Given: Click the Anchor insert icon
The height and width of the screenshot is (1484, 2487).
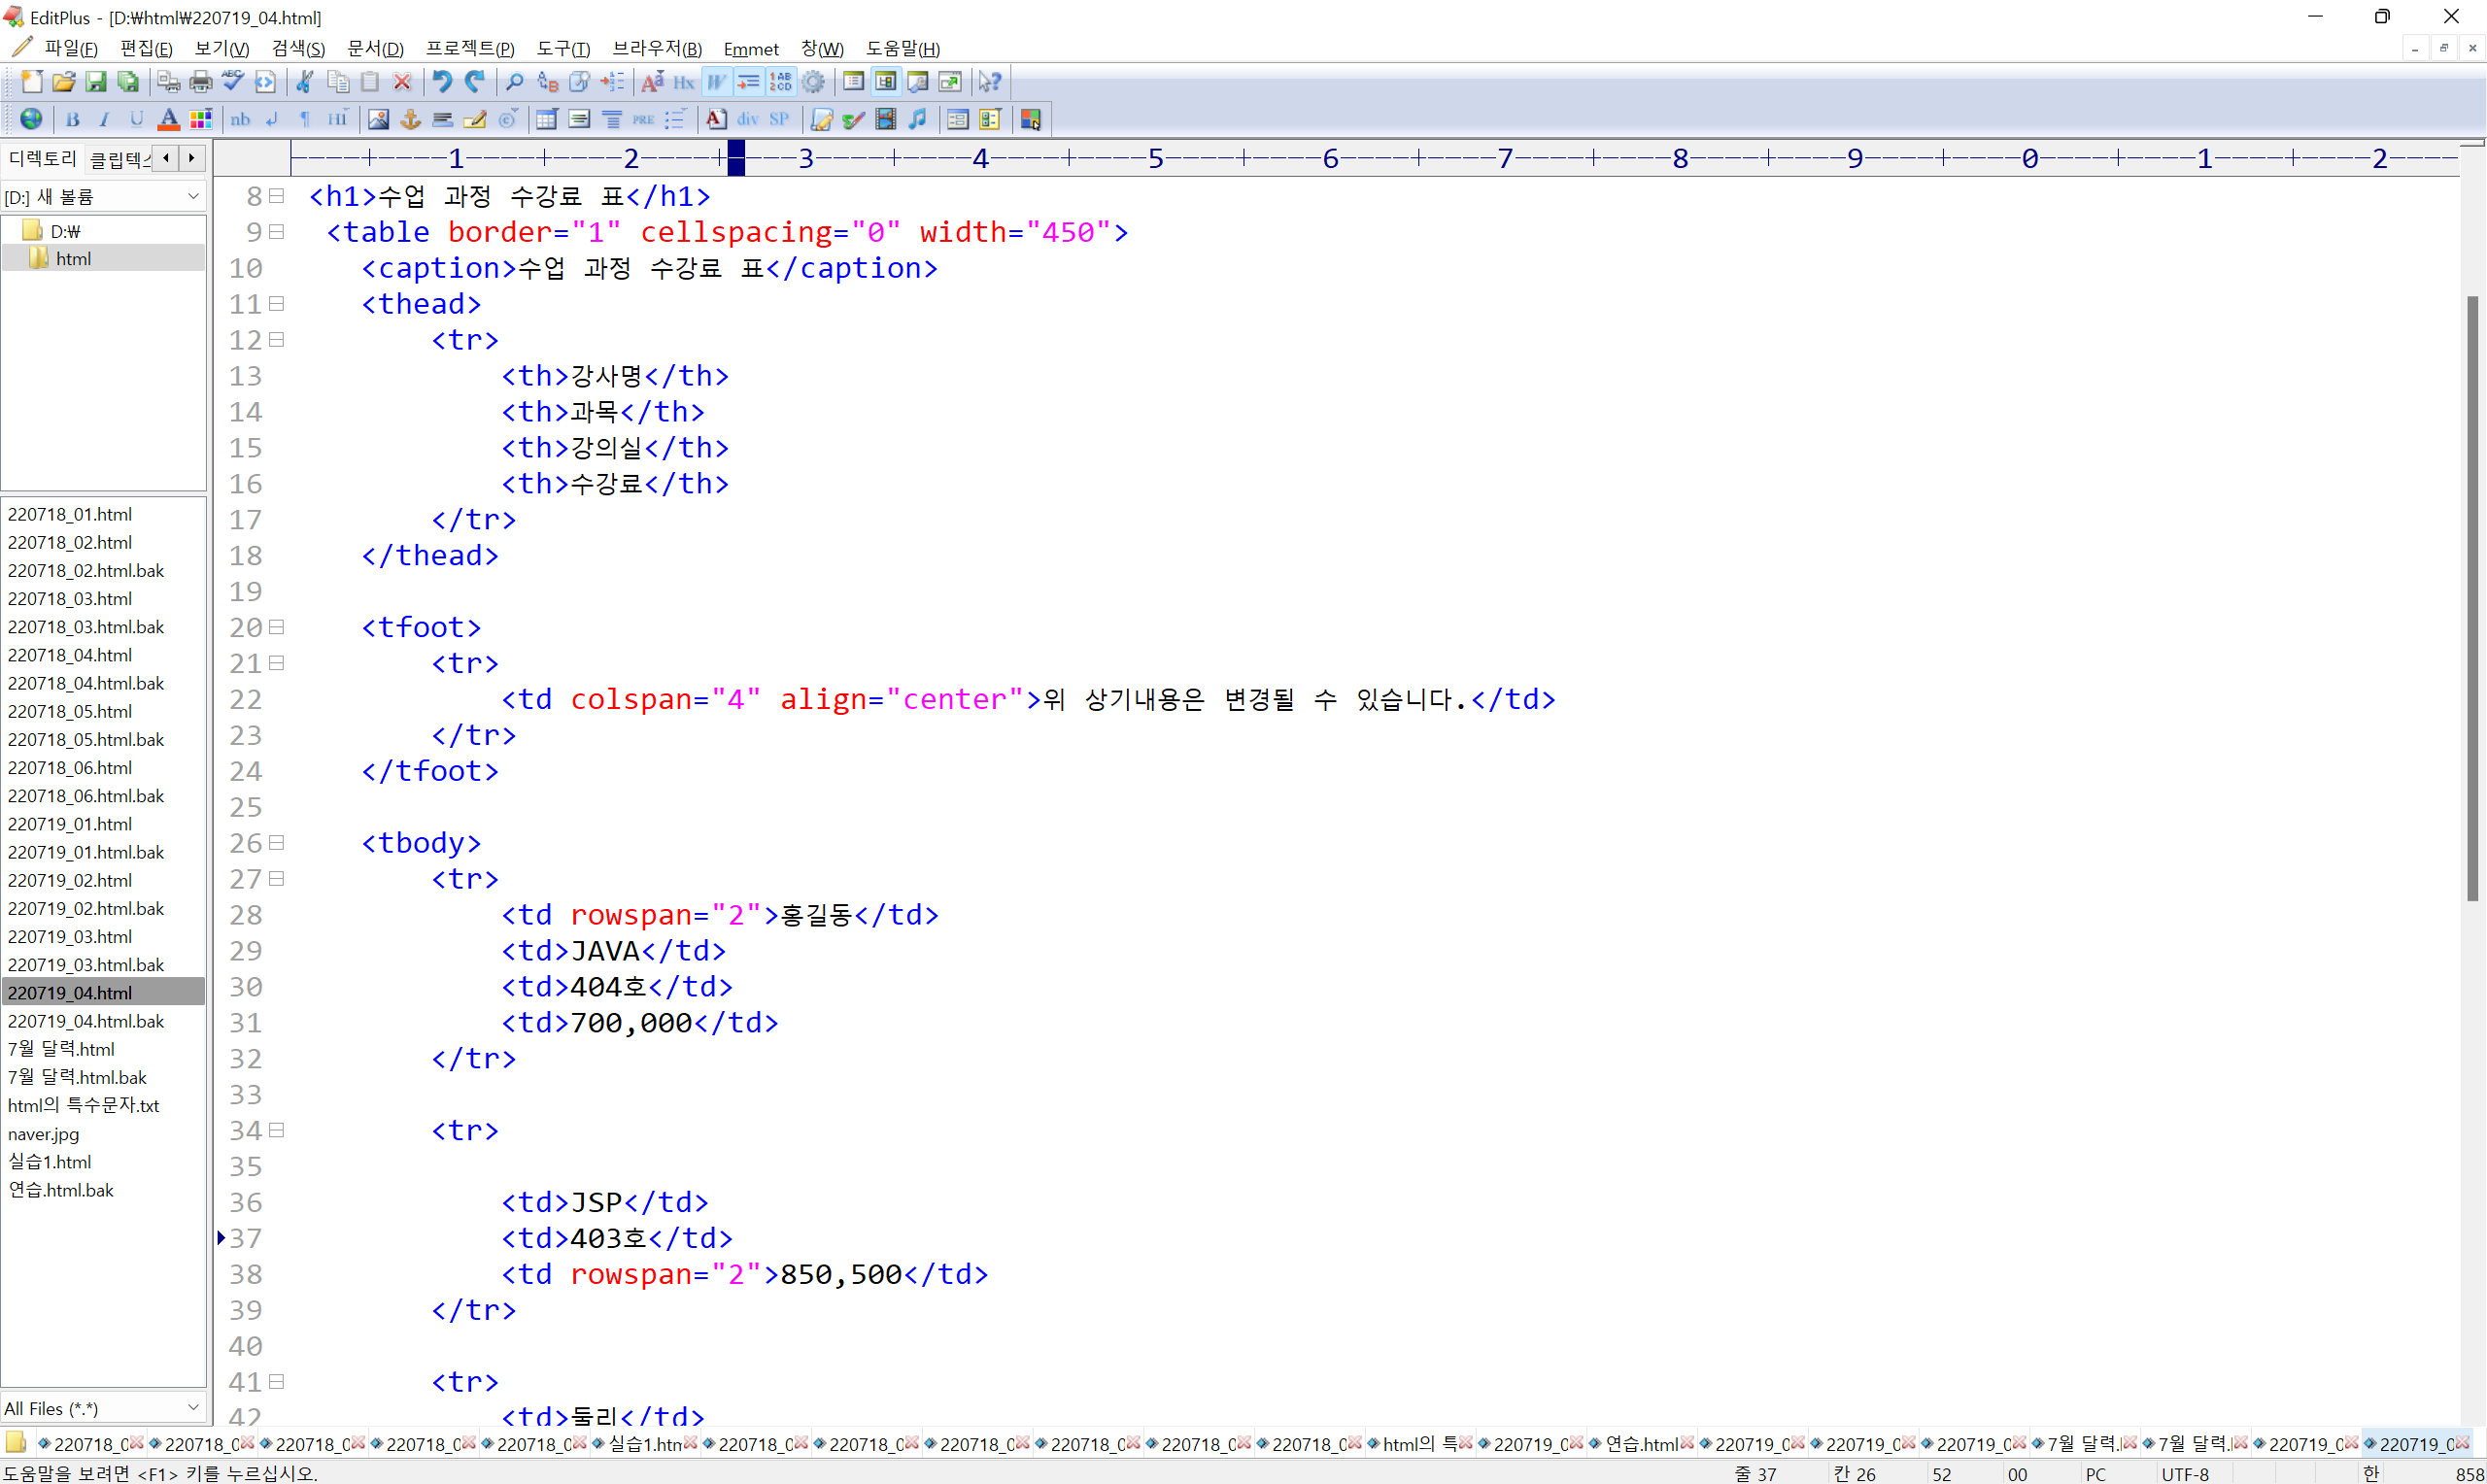Looking at the screenshot, I should 410,119.
